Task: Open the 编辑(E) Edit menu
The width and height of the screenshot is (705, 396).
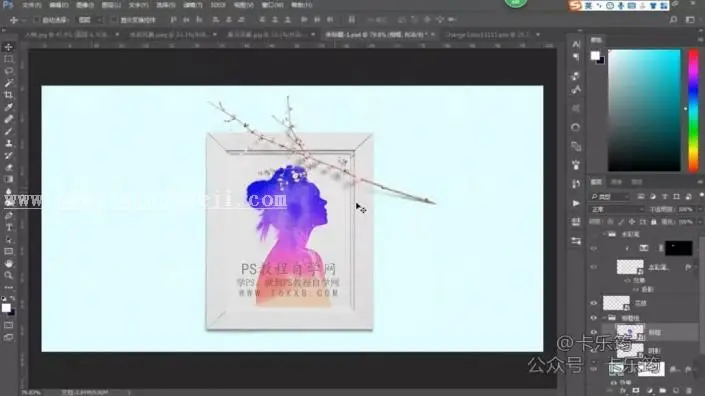Action: (59, 5)
